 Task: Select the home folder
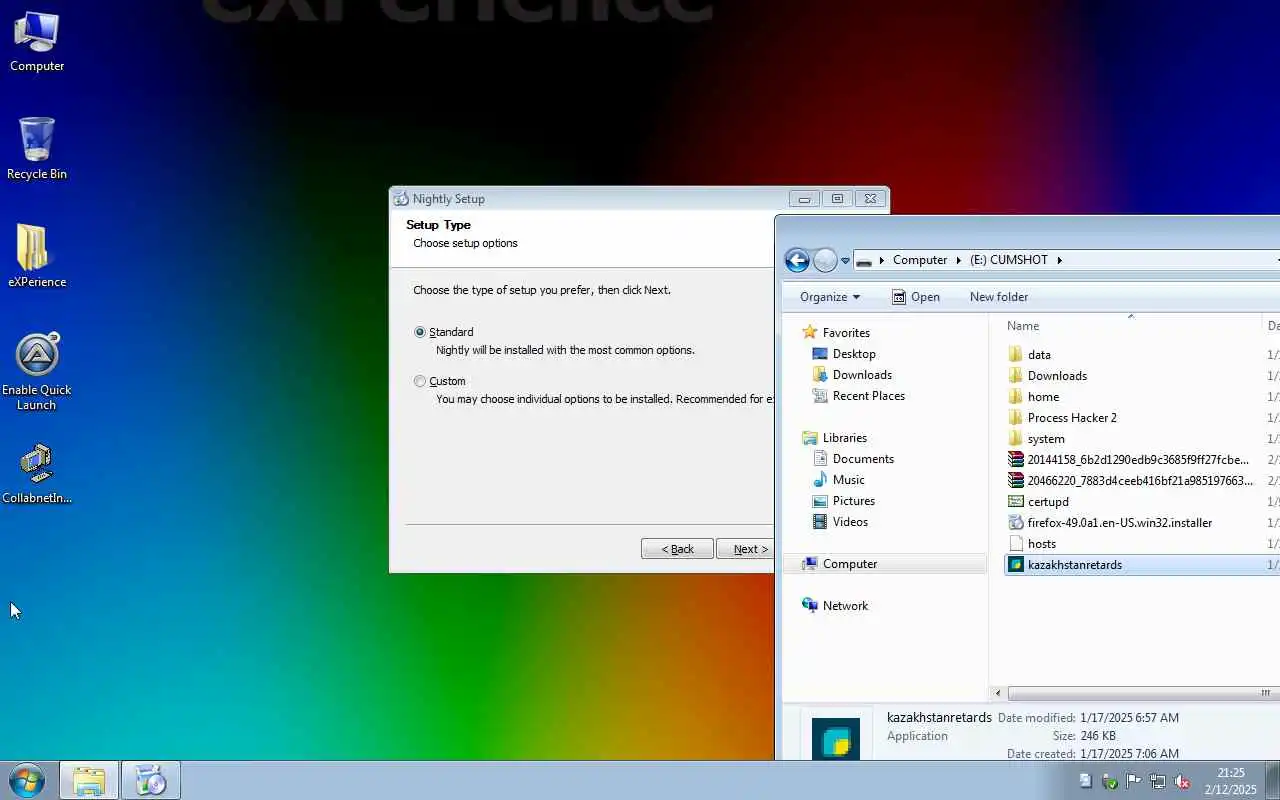coord(1043,397)
